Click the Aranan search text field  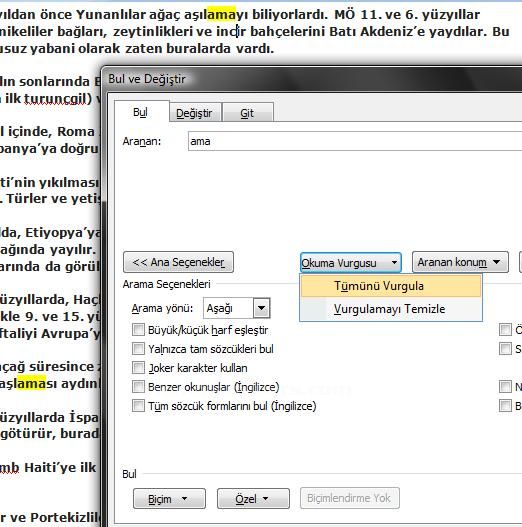pos(355,141)
